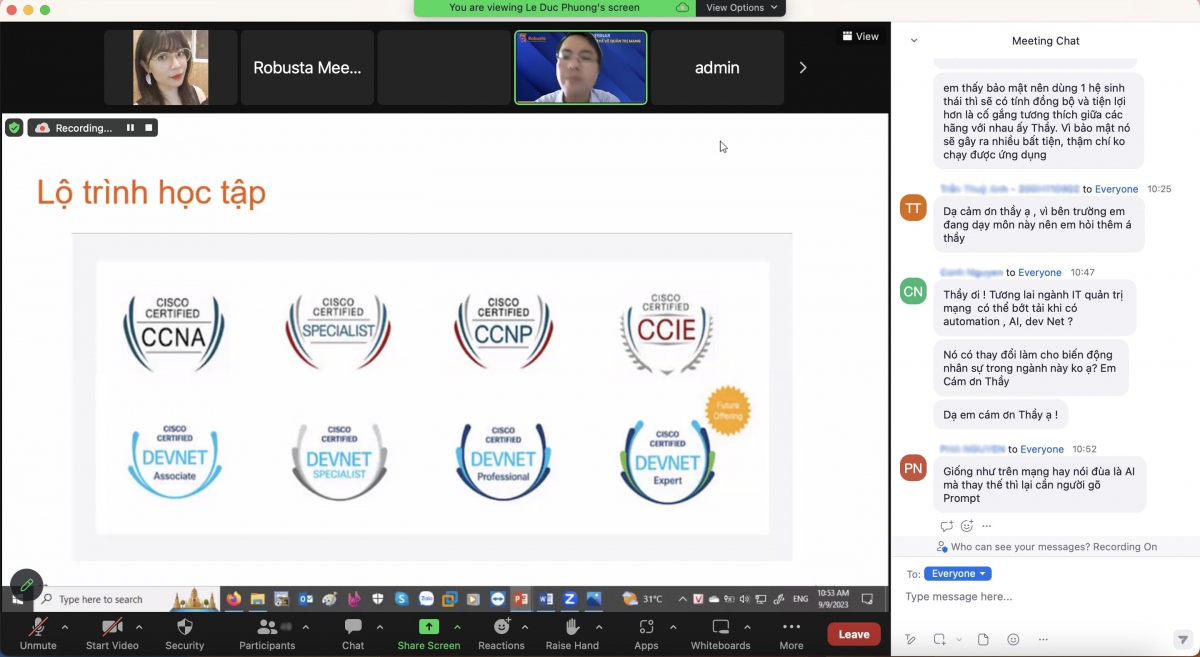Click the weather 31°C taskbar widget

pos(643,599)
